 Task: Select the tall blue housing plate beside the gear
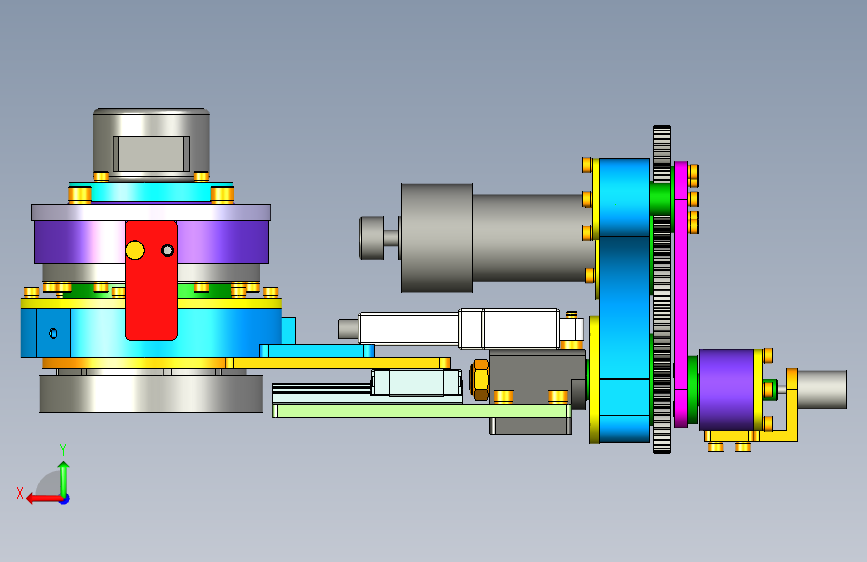click(x=624, y=300)
